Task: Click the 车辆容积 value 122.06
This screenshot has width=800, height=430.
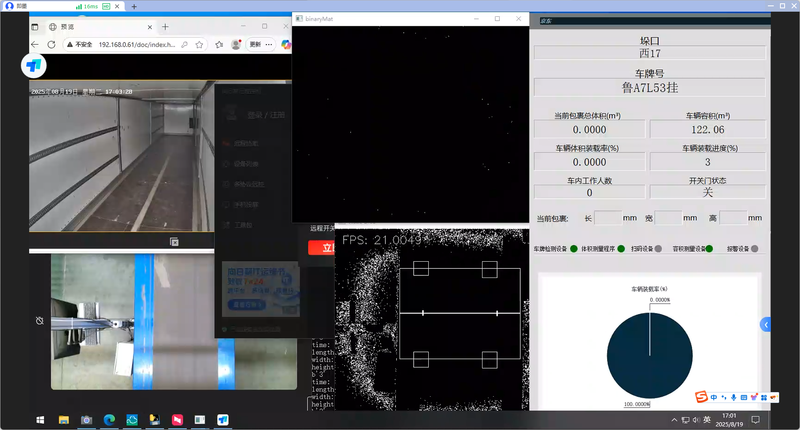Action: 708,130
